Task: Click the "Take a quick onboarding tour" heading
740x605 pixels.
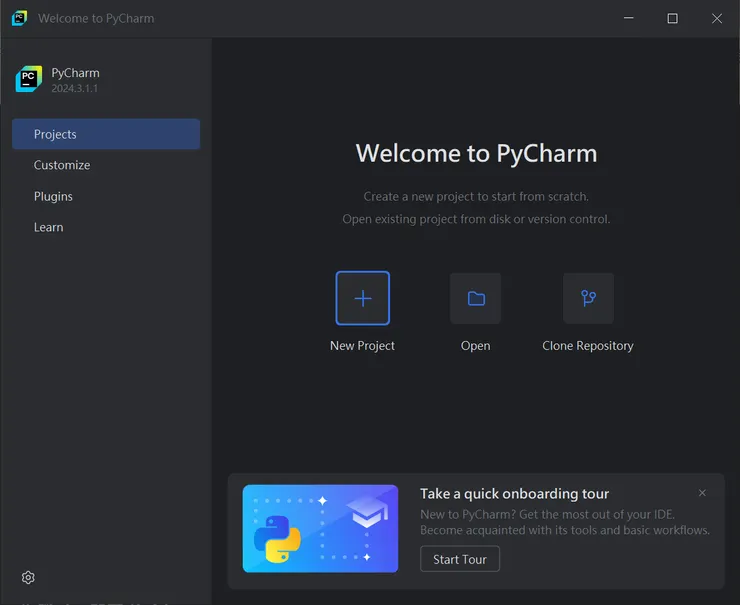Action: click(514, 493)
